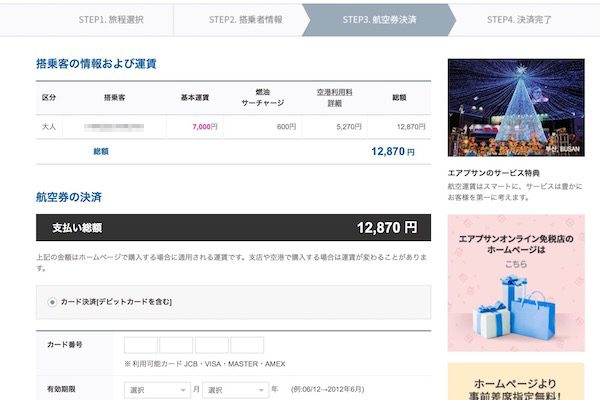Click the エアプサンのサービス特典 caption
600x400 pixels.
point(494,173)
